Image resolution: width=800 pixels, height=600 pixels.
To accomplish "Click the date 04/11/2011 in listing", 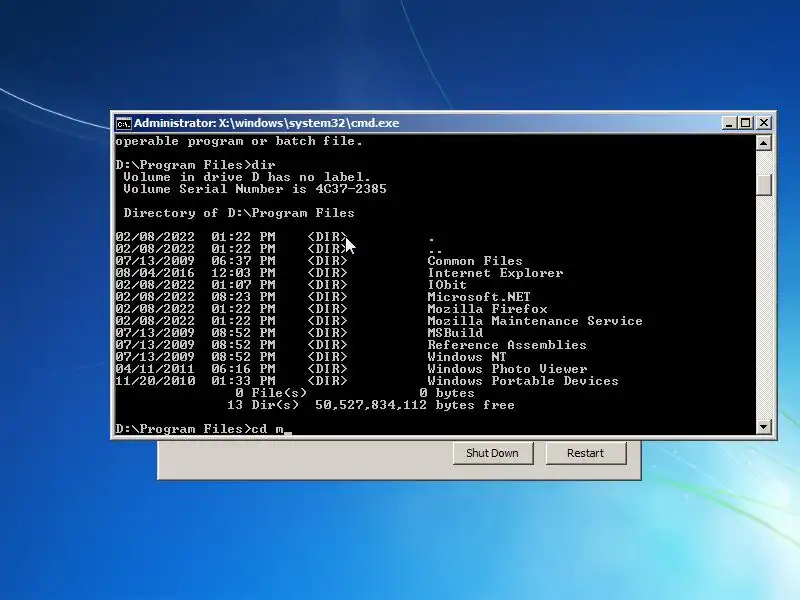I will point(155,369).
